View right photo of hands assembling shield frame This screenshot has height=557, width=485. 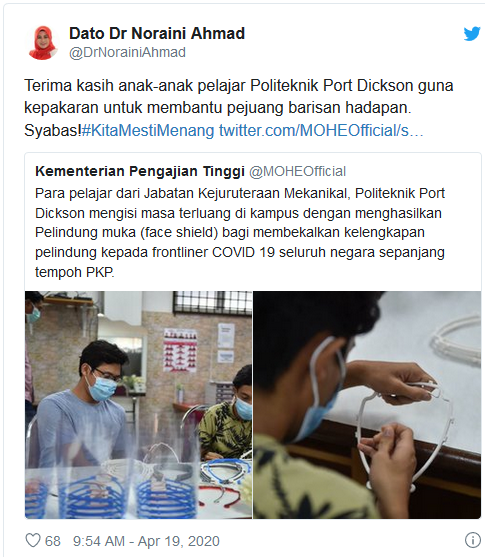(x=367, y=405)
